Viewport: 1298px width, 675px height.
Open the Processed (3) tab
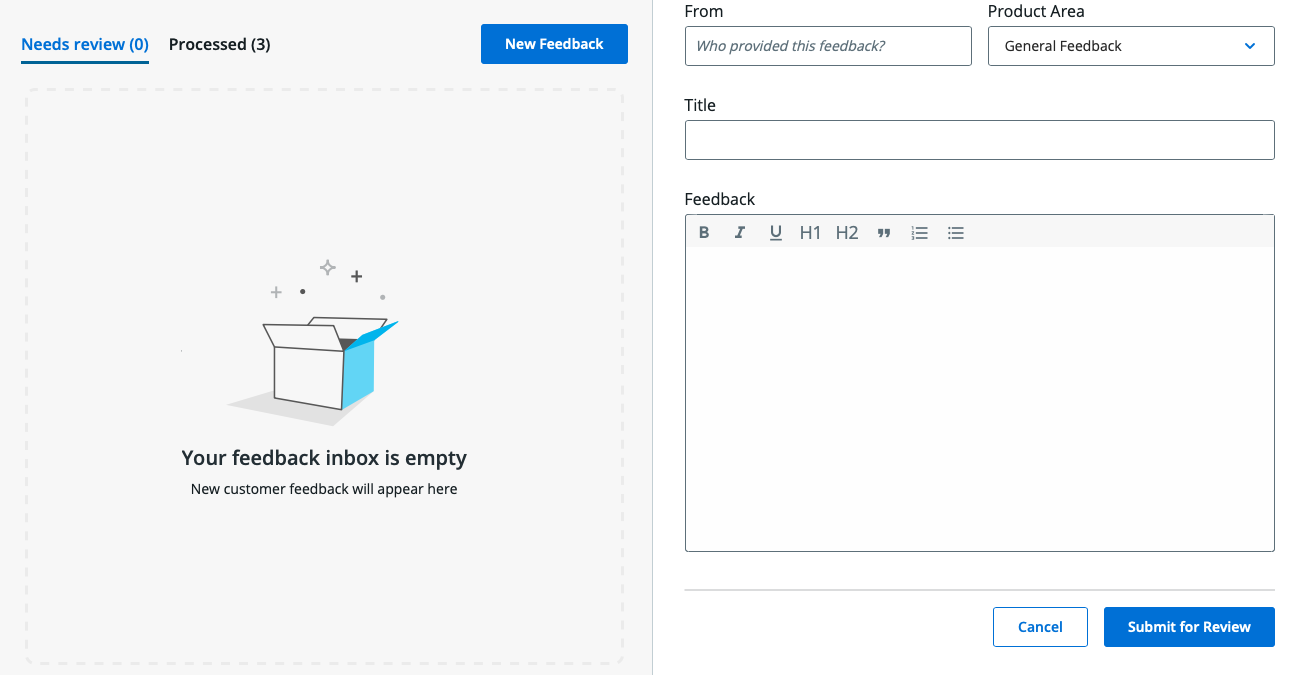[x=219, y=44]
